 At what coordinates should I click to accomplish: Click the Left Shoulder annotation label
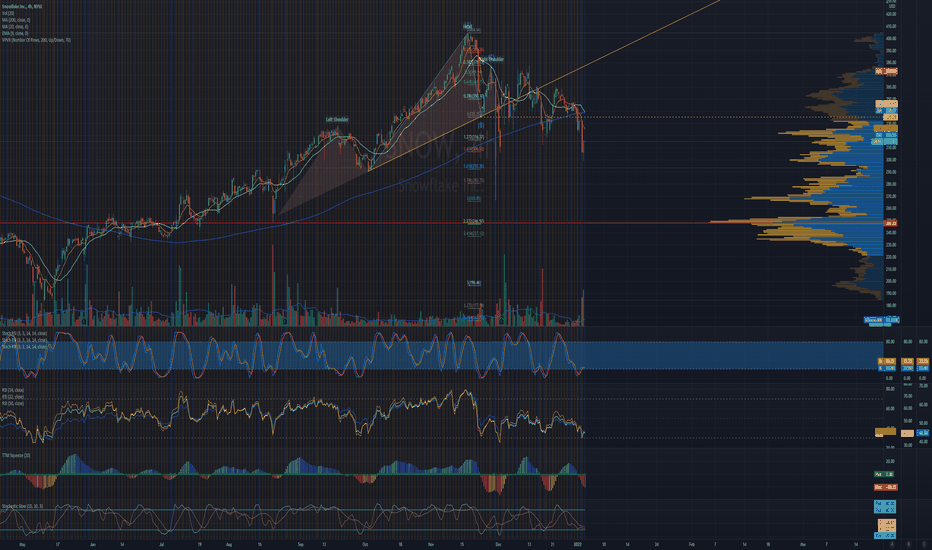(x=337, y=120)
